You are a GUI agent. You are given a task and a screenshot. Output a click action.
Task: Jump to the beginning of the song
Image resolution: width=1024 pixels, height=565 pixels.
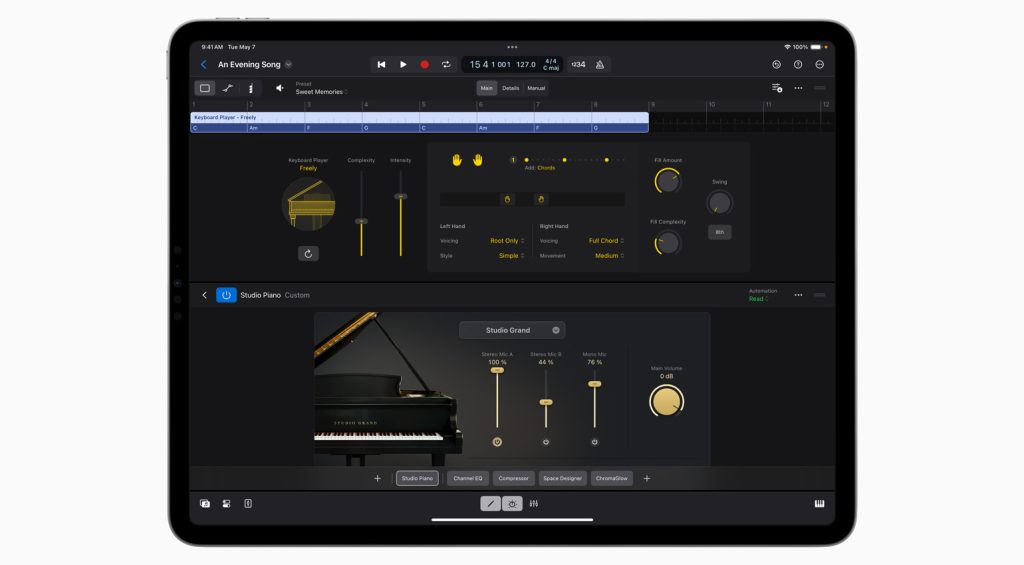click(x=381, y=65)
